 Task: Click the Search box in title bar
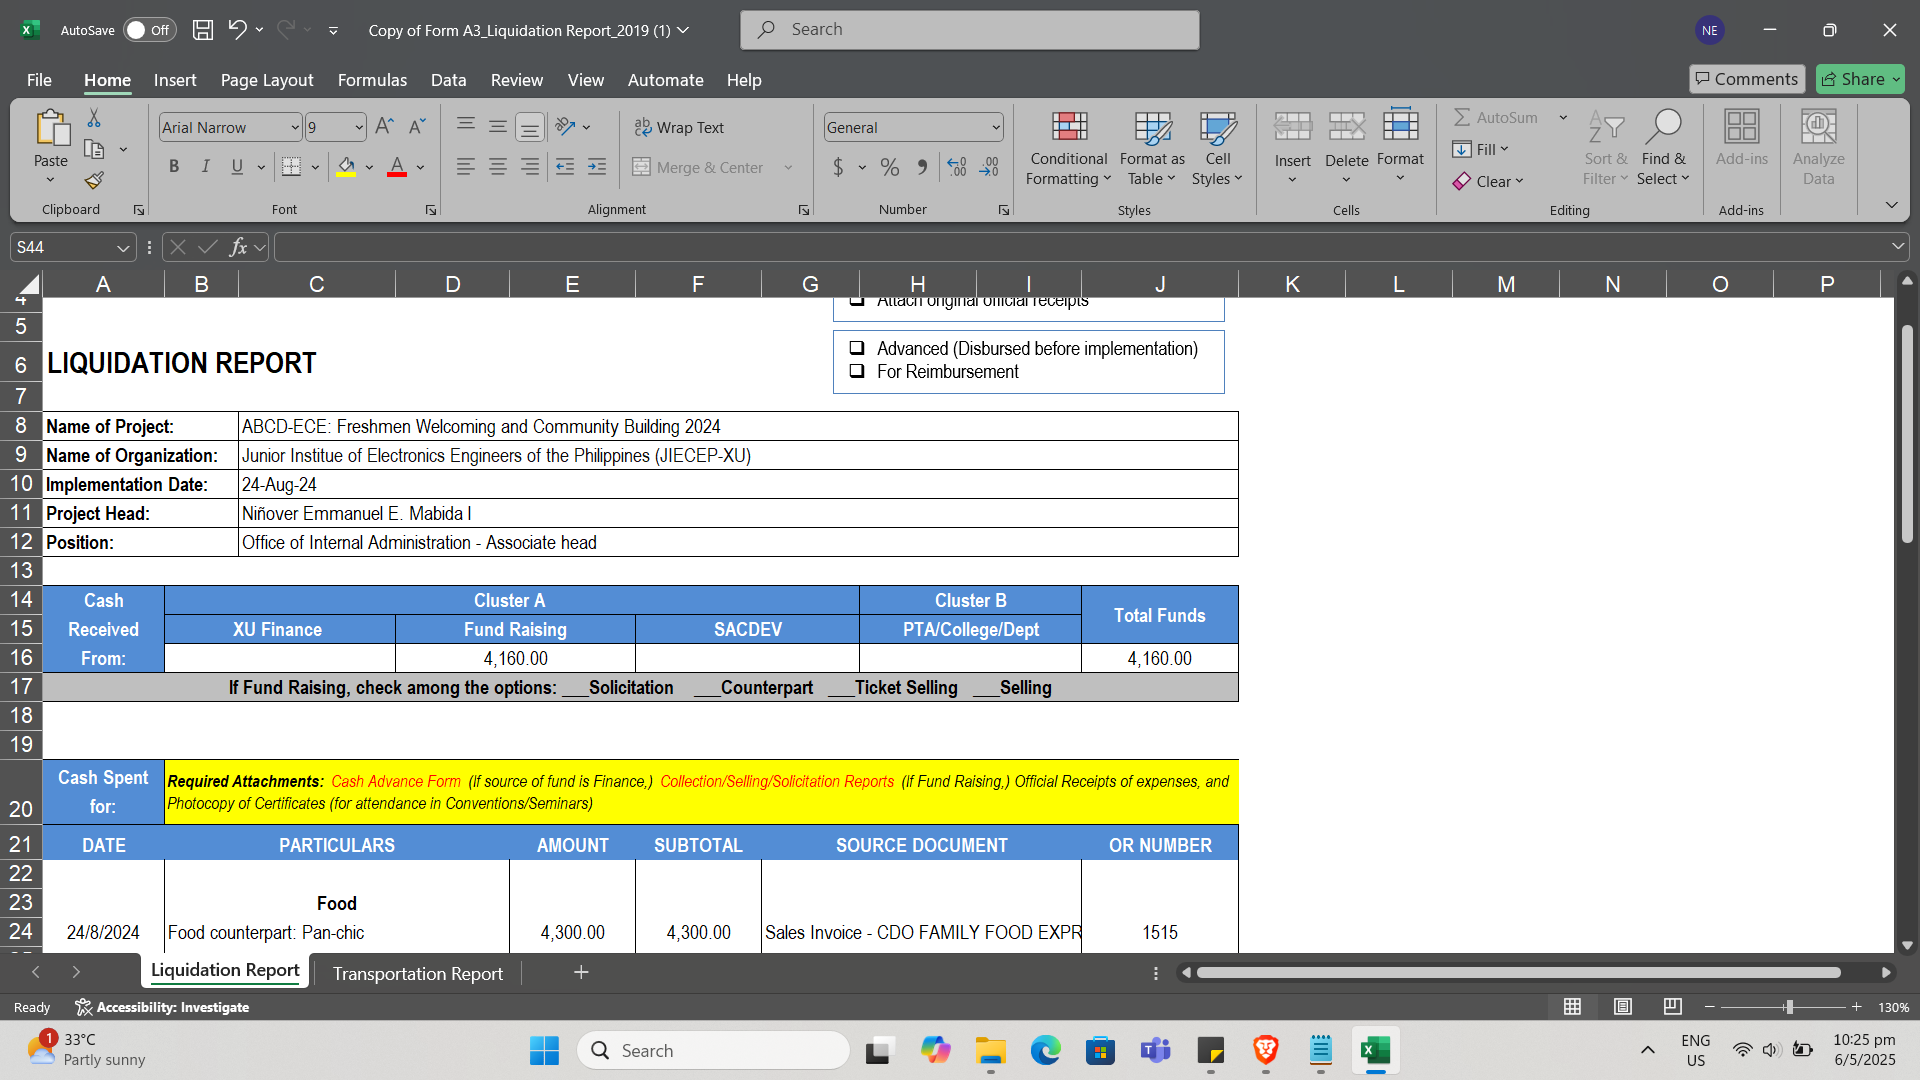[970, 30]
